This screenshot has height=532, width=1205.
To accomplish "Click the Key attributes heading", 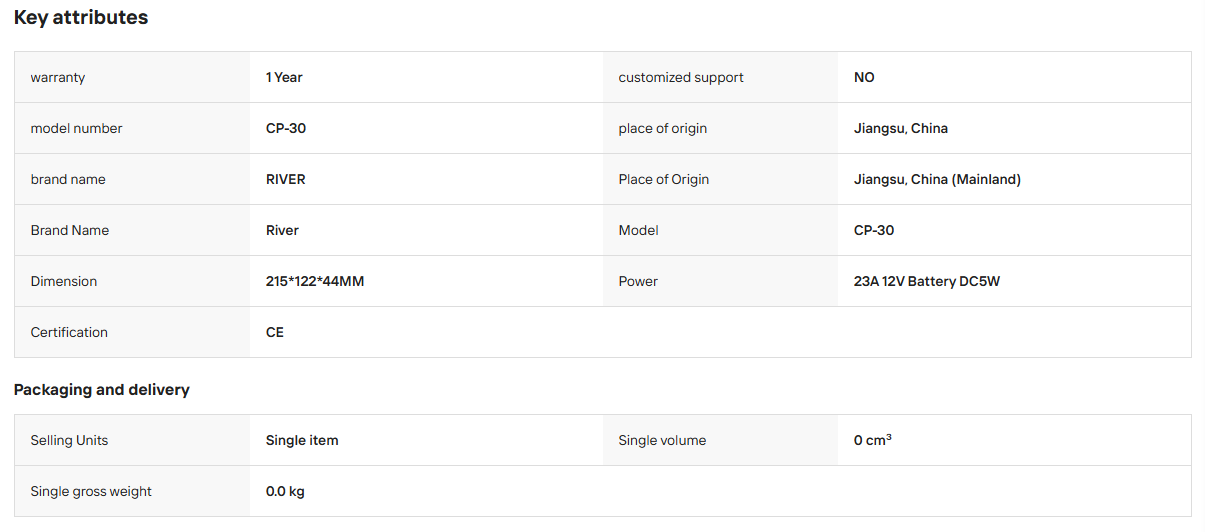I will [x=81, y=18].
